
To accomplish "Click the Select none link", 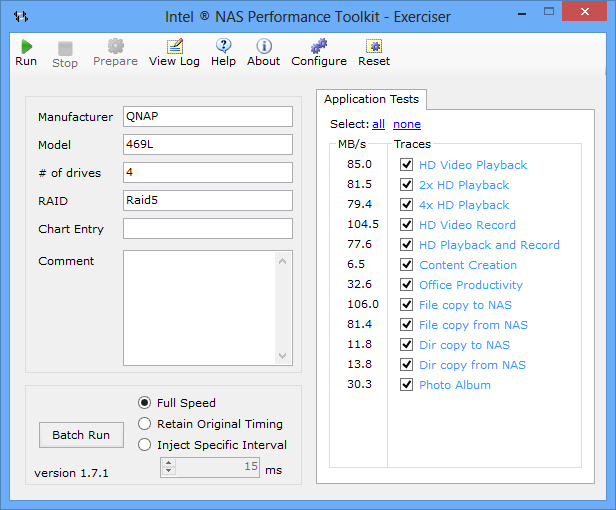I will point(407,124).
